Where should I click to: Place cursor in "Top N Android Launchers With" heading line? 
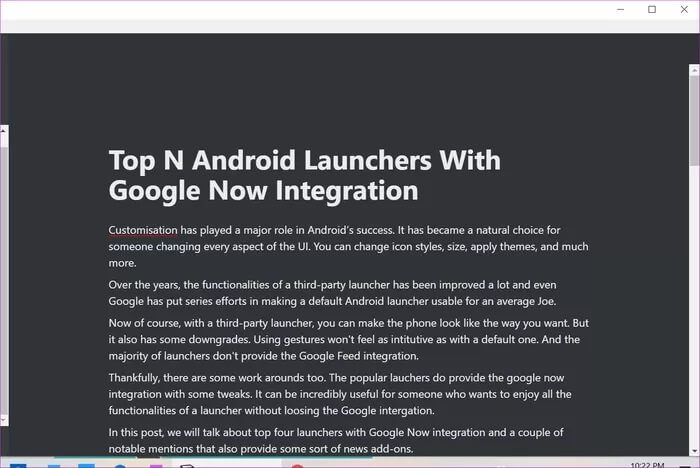pyautogui.click(x=304, y=160)
